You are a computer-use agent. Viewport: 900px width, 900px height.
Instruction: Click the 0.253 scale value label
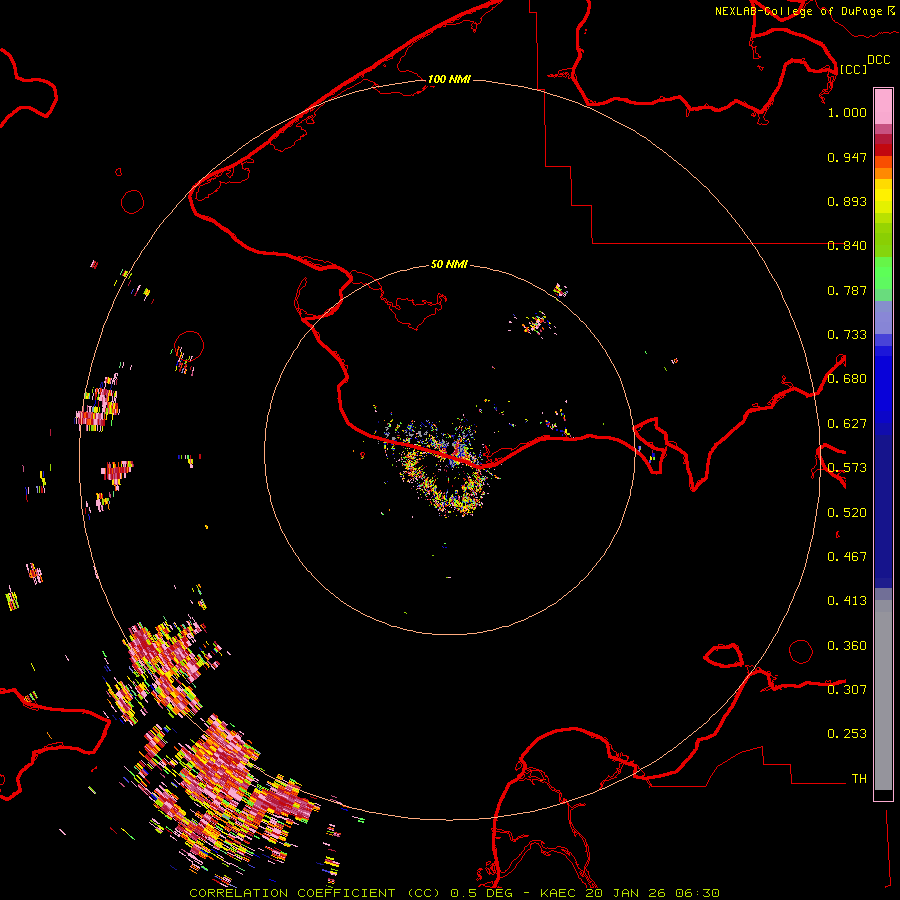847,734
